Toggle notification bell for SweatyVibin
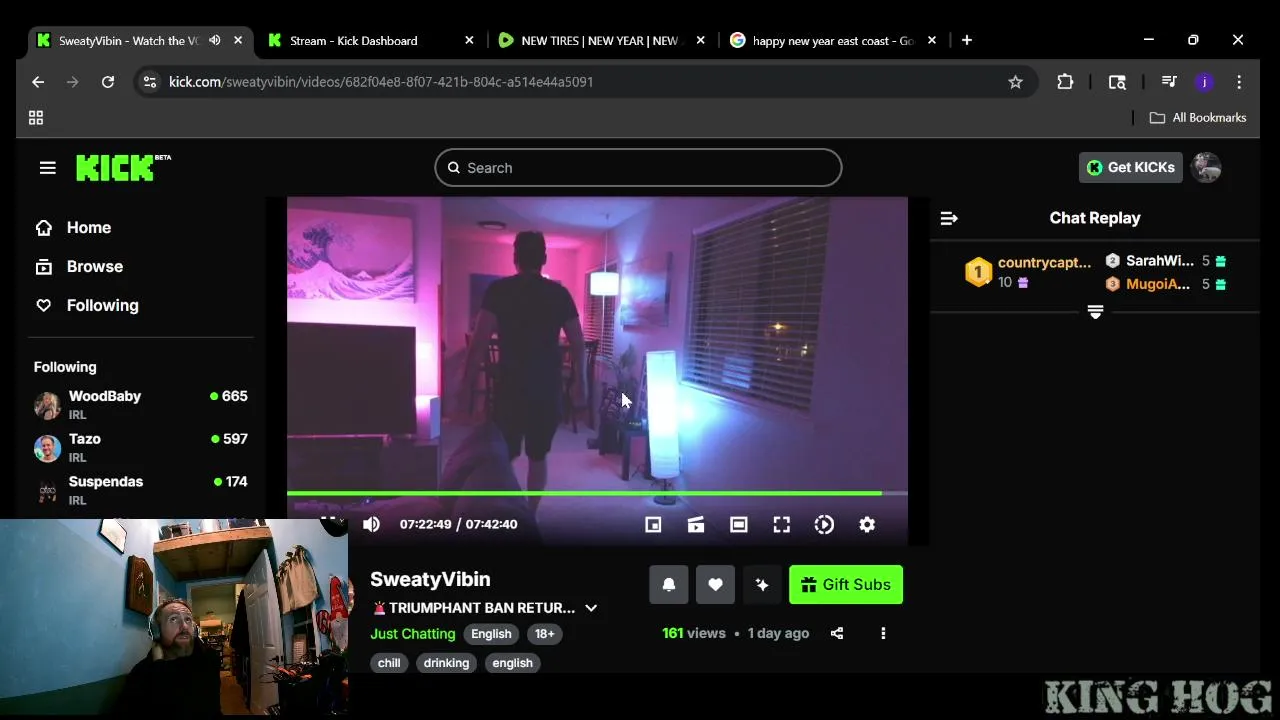Screen dimensions: 1280x720 coord(669,585)
